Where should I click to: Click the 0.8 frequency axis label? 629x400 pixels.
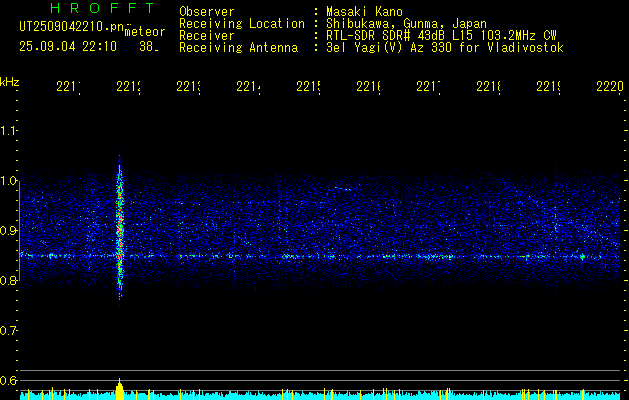9,280
